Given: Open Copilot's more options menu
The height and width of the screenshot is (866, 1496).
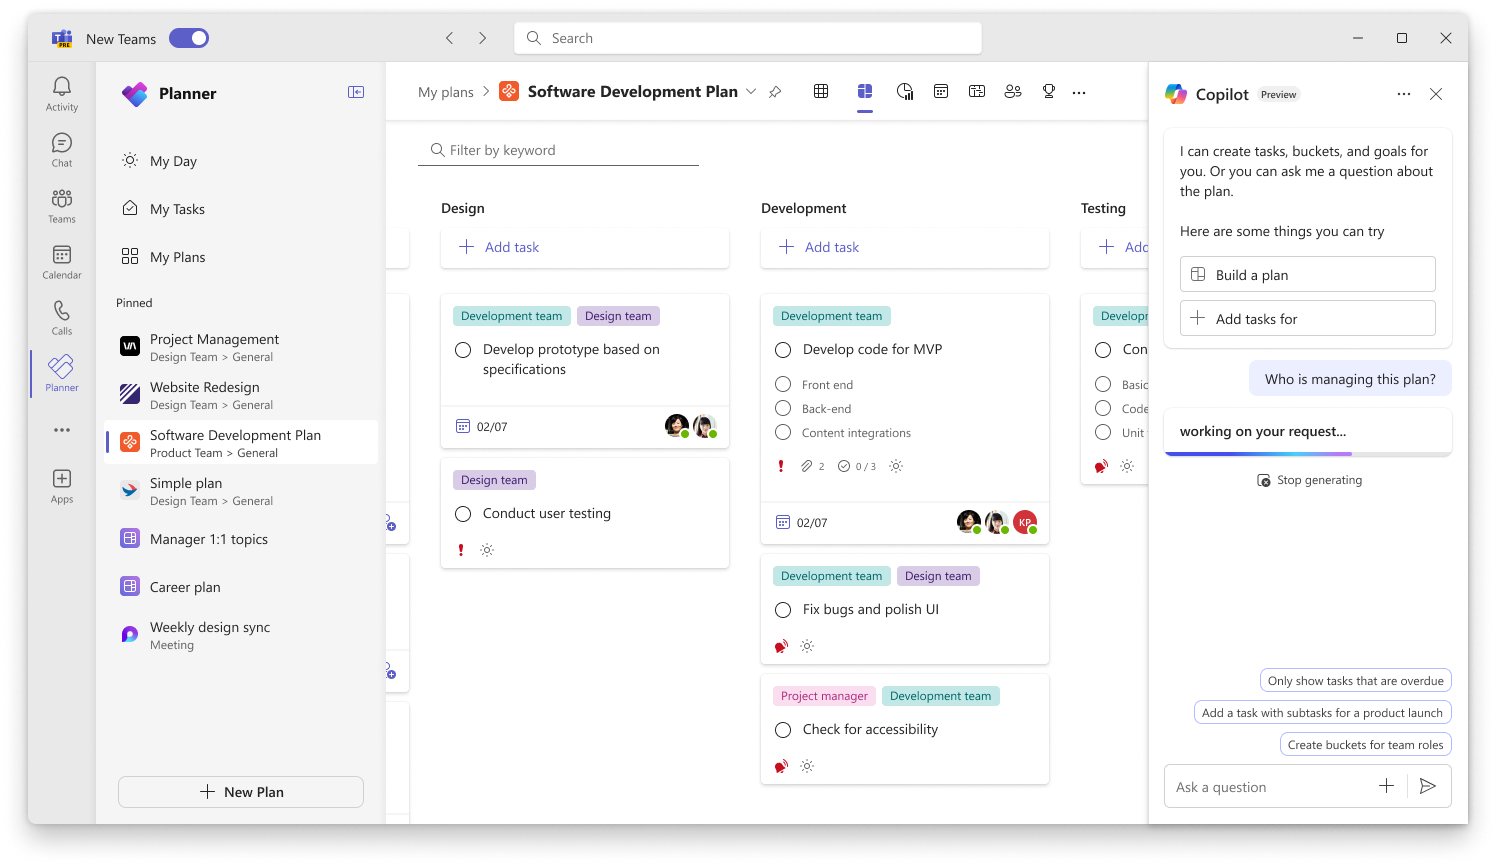Looking at the screenshot, I should (1404, 93).
